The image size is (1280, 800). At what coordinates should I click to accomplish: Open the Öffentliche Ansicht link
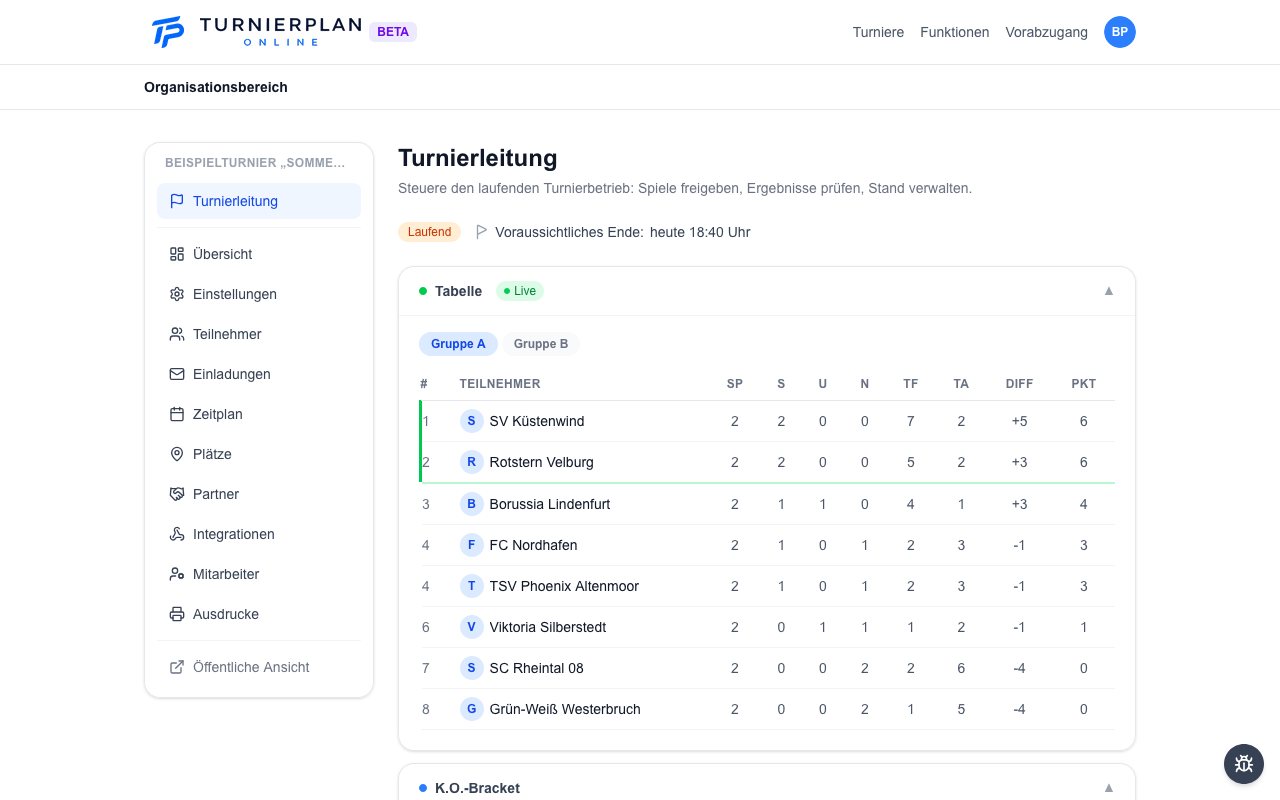(259, 667)
